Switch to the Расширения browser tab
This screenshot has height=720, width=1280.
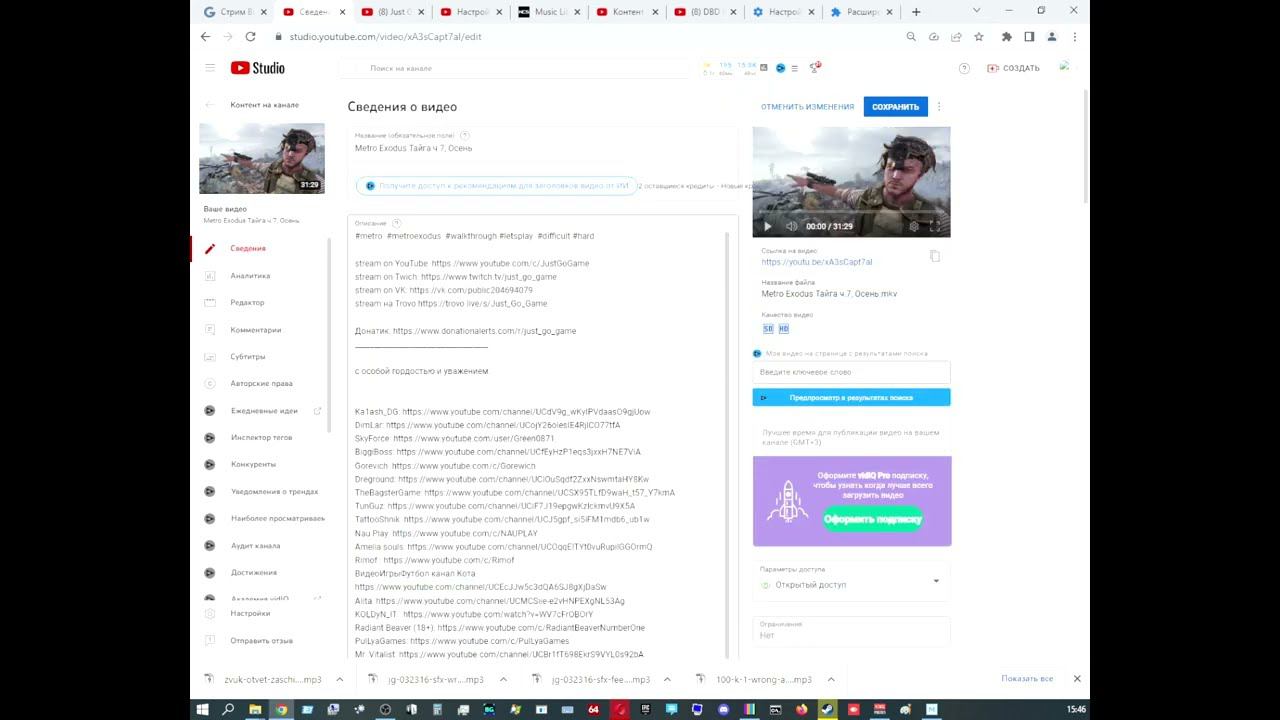pos(862,12)
